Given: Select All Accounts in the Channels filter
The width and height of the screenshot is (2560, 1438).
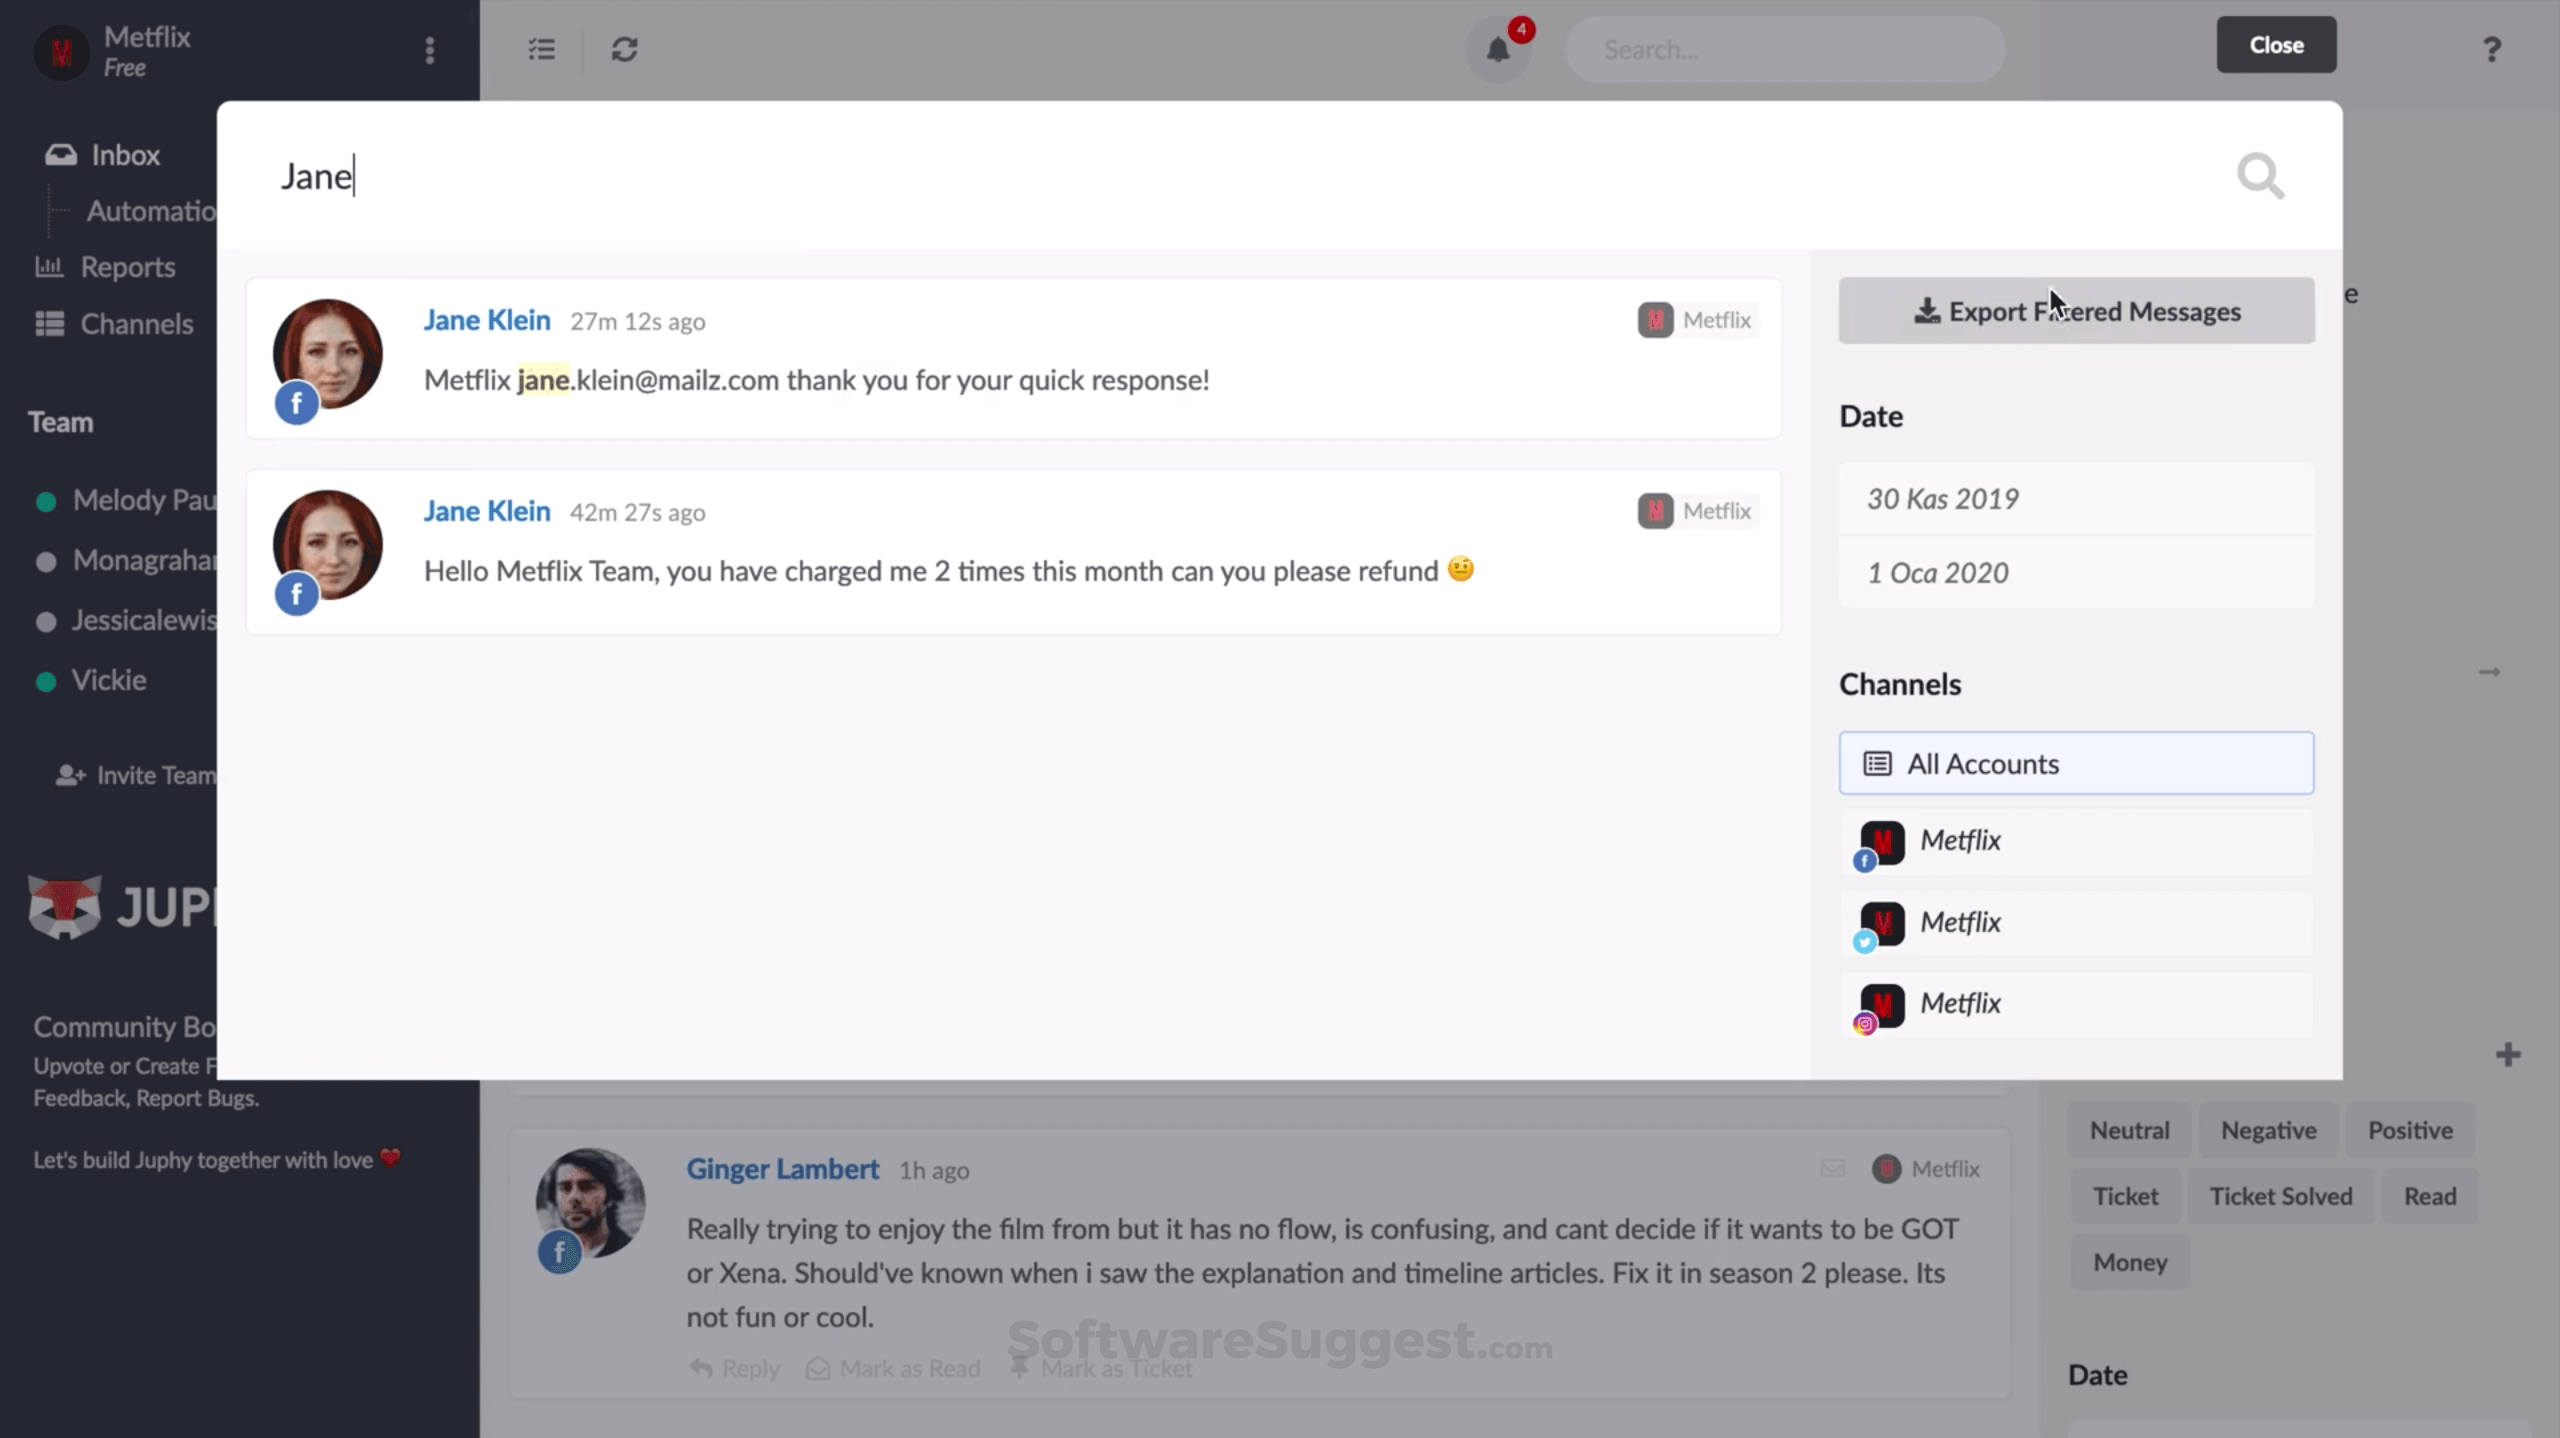Looking at the screenshot, I should [2076, 763].
